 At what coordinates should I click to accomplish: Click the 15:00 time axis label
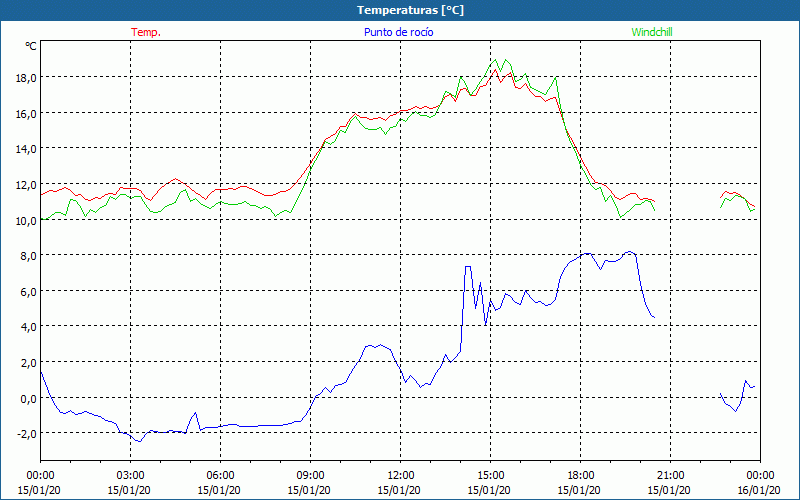(x=490, y=476)
